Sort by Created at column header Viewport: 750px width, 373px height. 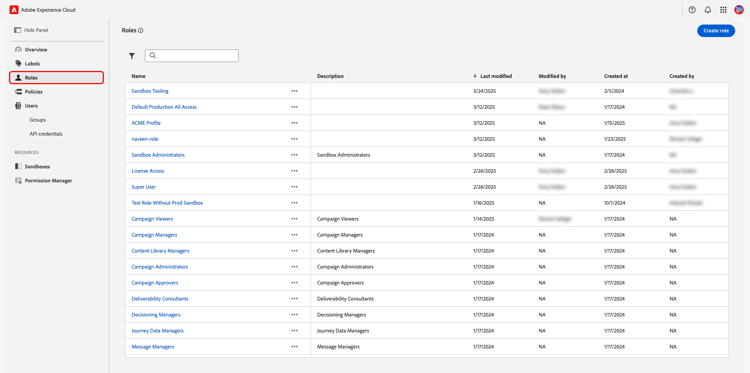(x=616, y=76)
